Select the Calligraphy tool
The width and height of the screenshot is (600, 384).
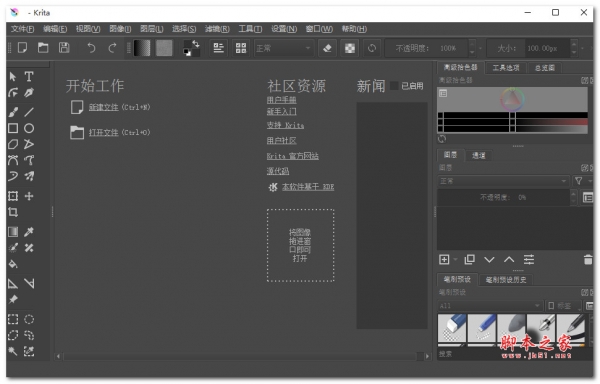29,93
